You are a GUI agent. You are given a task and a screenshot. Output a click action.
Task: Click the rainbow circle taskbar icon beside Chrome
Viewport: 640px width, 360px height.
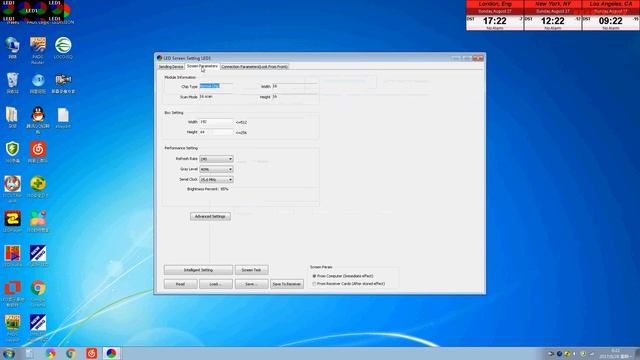point(51,353)
